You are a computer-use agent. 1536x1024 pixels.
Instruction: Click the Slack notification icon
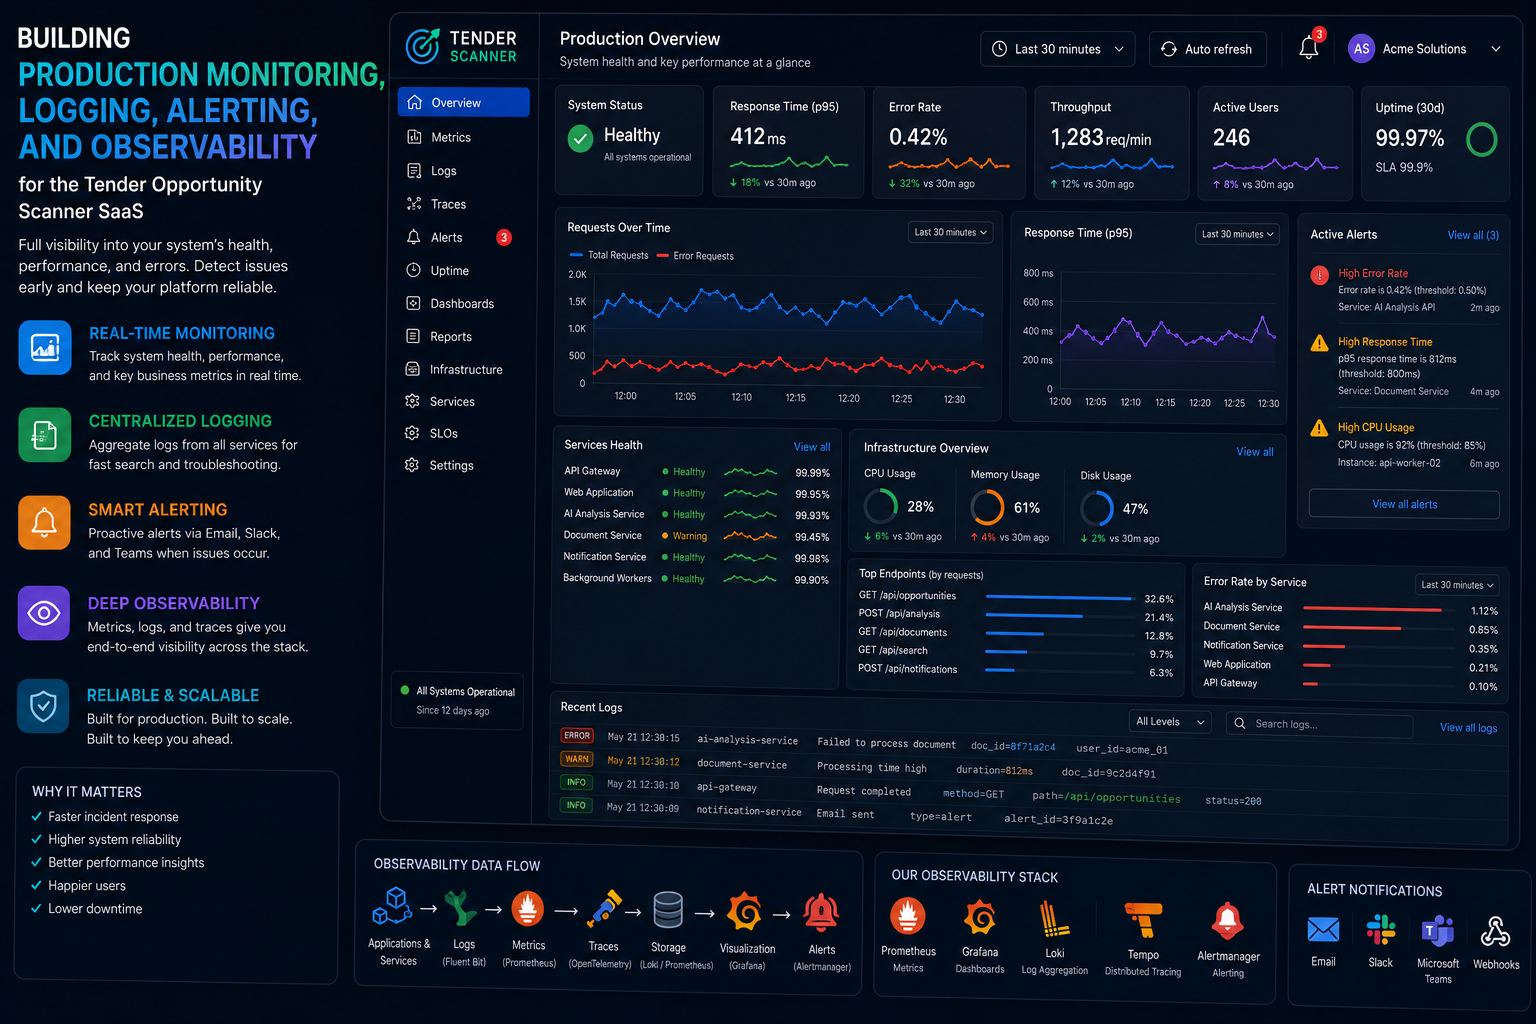coord(1381,930)
